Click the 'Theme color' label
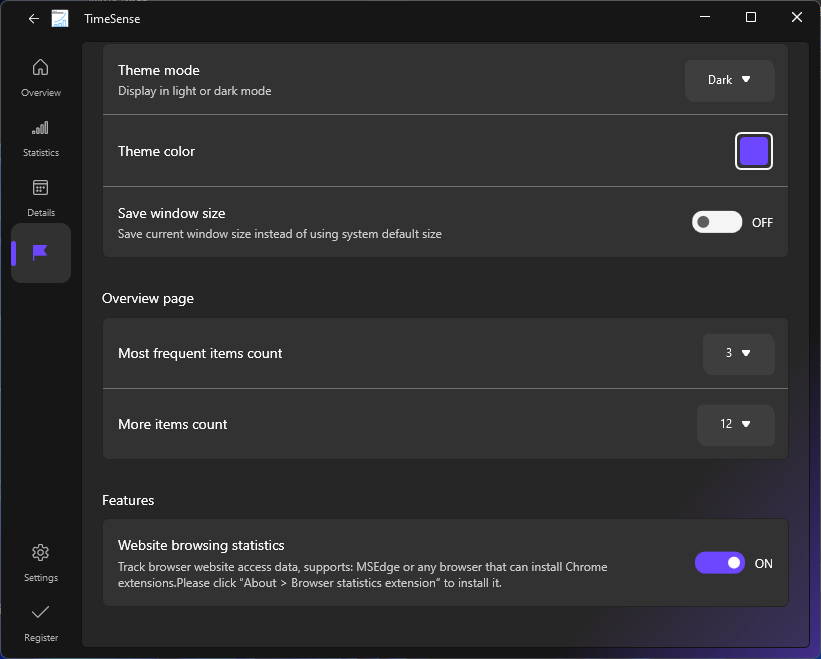821x659 pixels. pyautogui.click(x=156, y=151)
